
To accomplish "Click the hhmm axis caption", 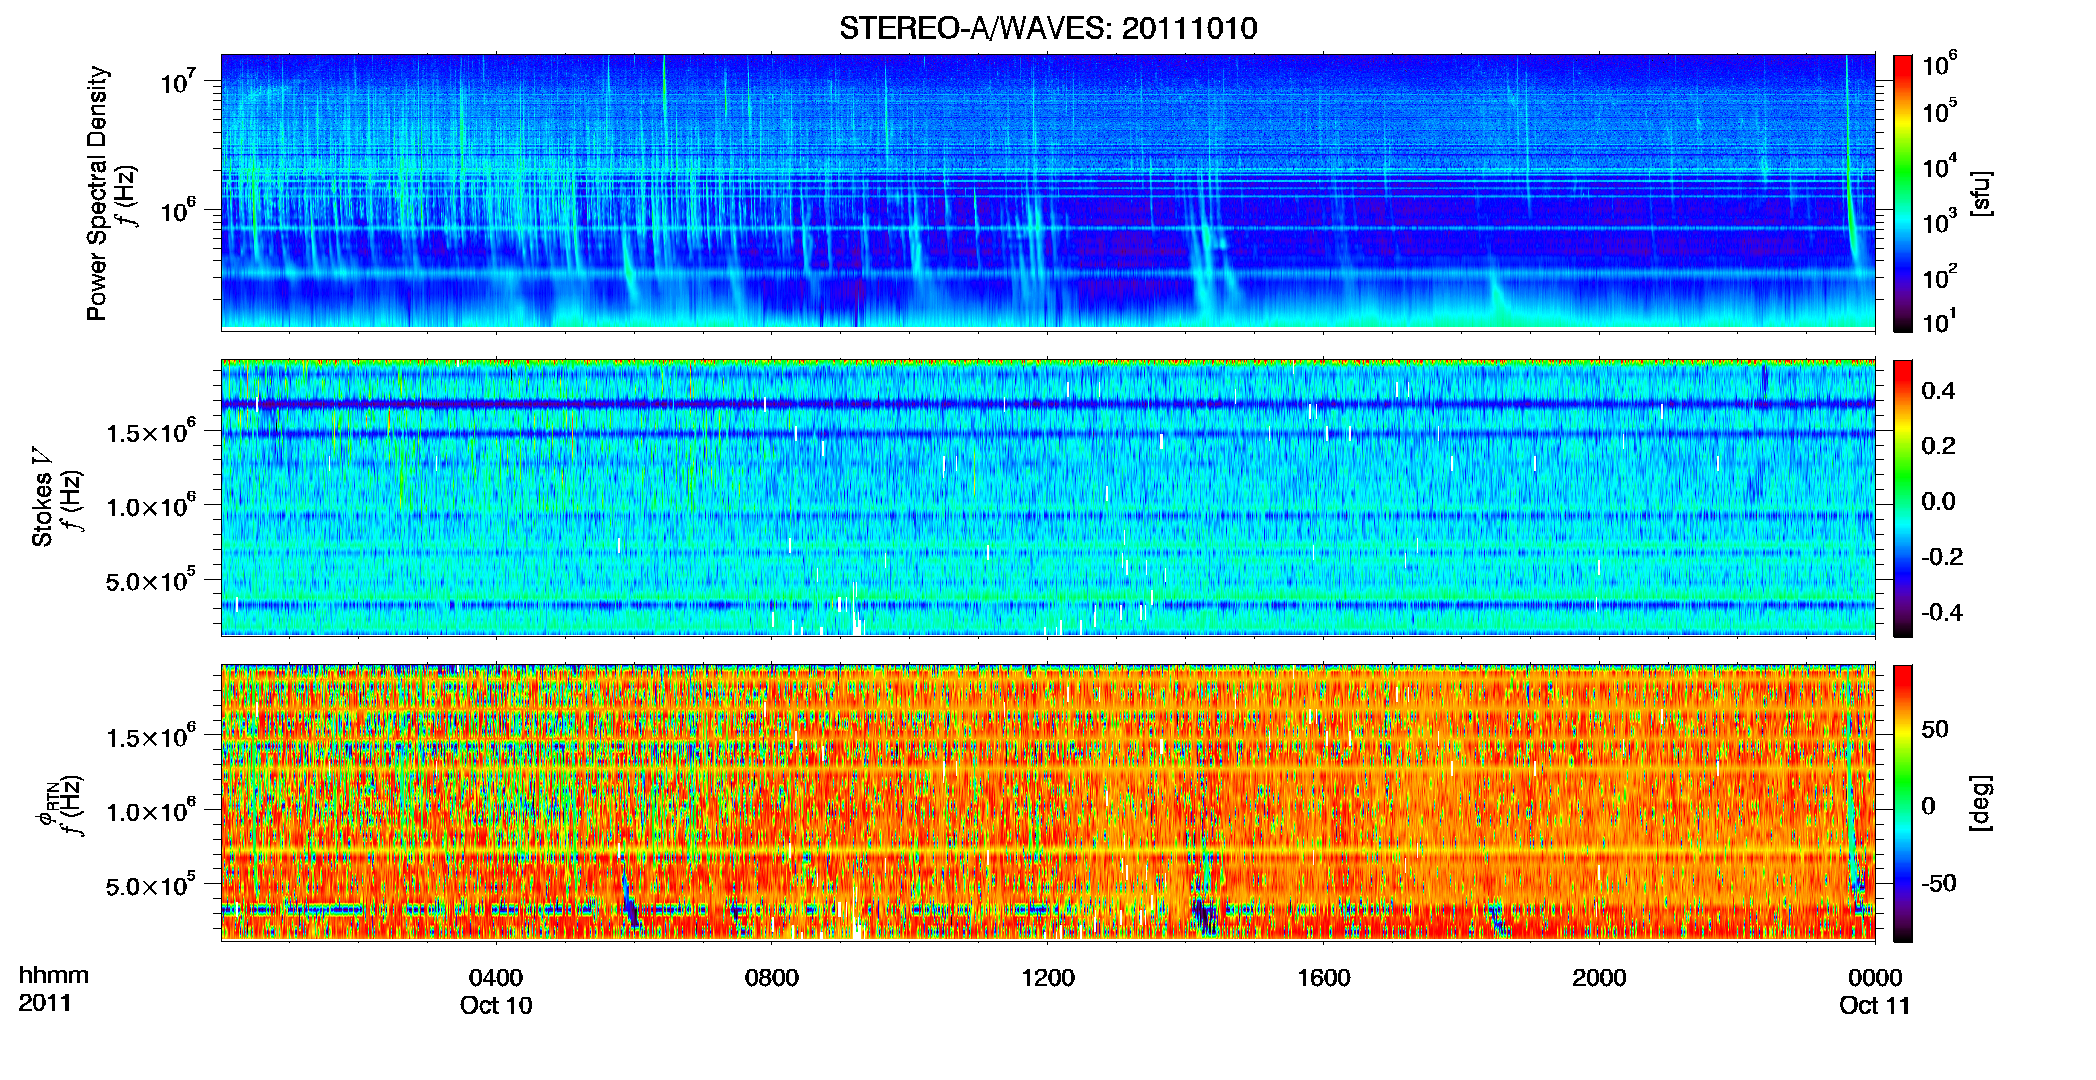I will 54,976.
